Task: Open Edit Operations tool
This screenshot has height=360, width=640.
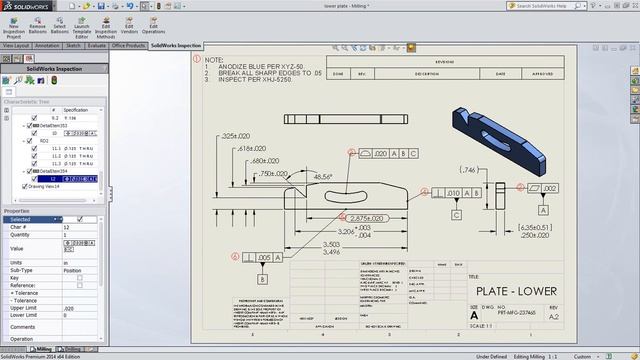Action: pos(153,26)
